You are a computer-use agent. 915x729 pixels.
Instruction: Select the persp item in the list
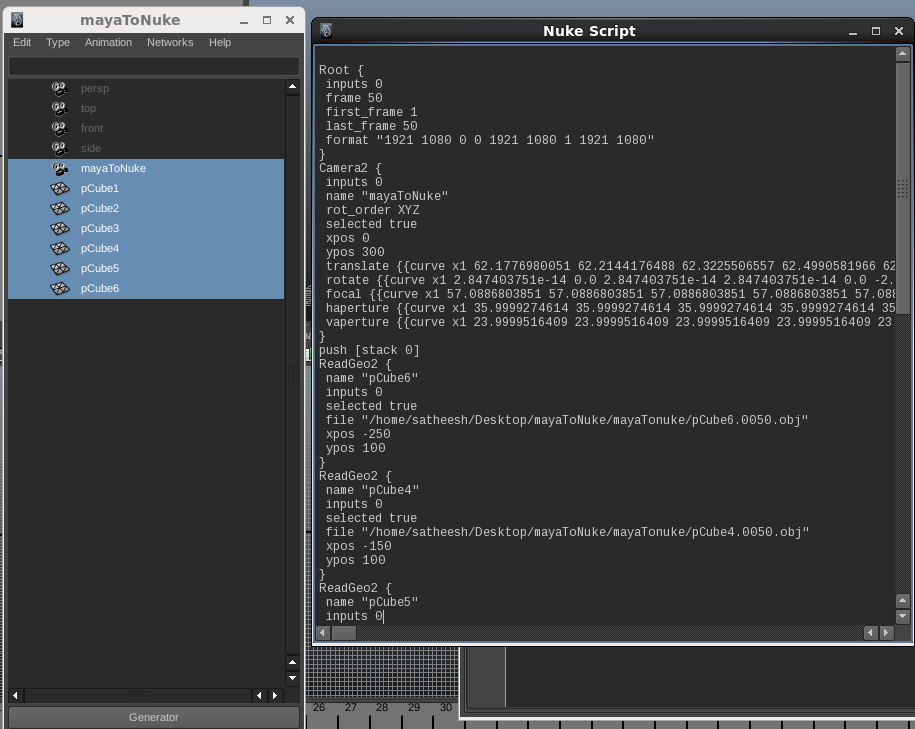coord(146,89)
